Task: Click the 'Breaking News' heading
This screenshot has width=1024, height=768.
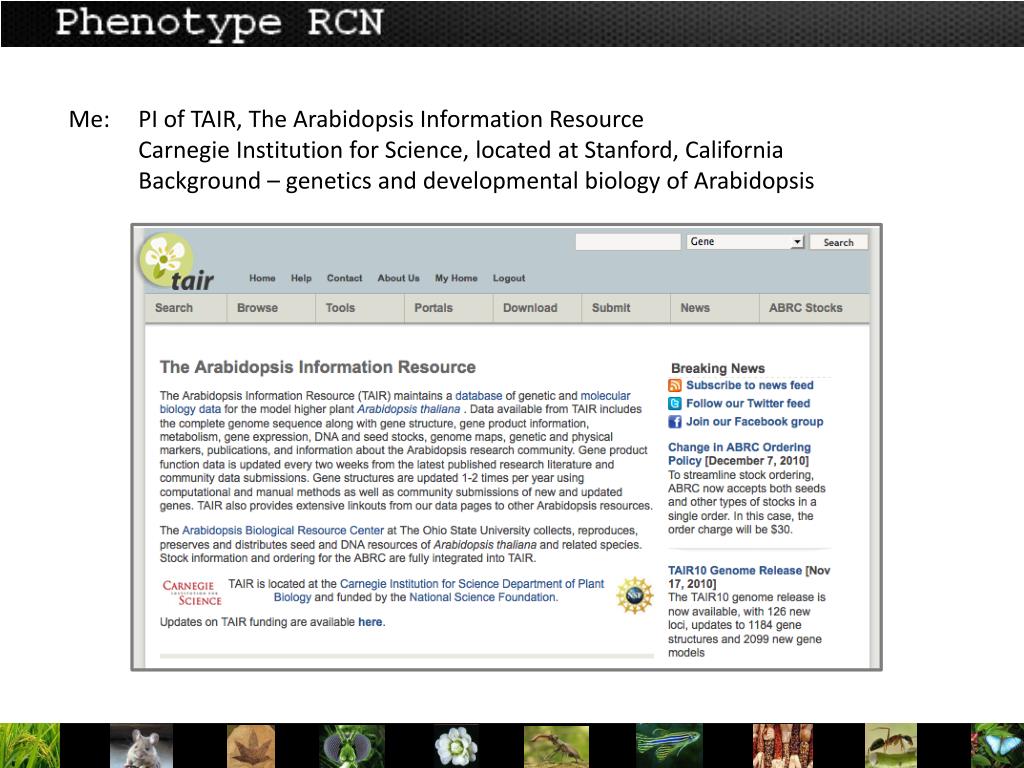Action: (x=718, y=368)
